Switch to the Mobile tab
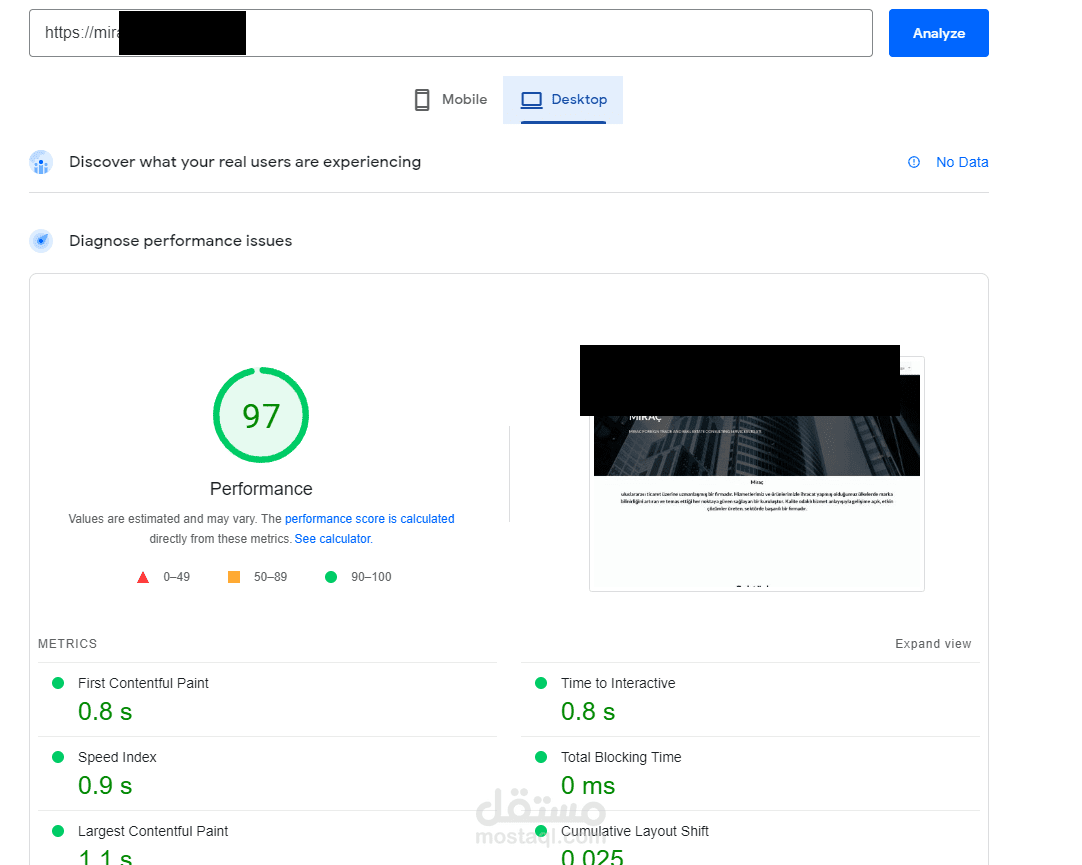1082x865 pixels. point(451,99)
